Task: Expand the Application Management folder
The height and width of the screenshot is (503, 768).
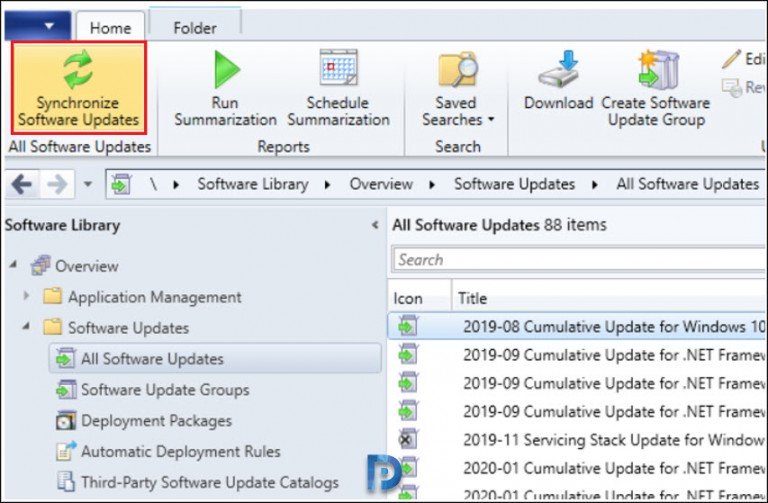Action: pyautogui.click(x=26, y=296)
